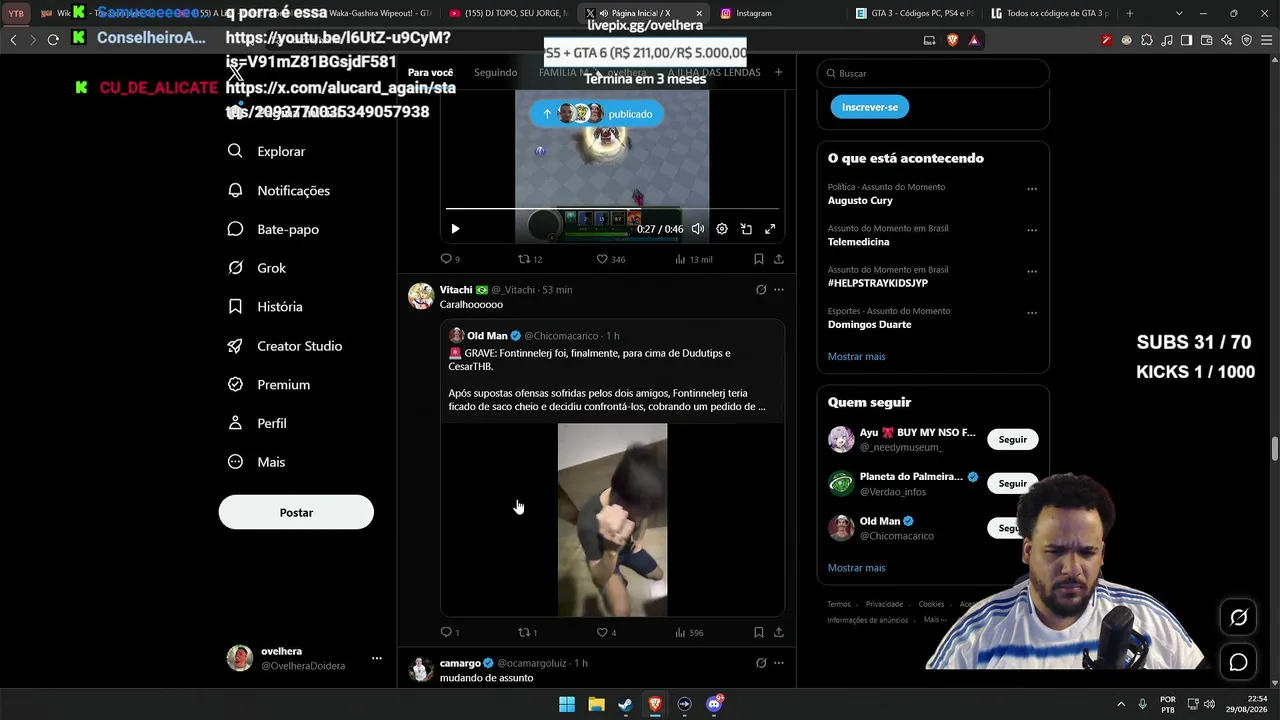Open options for the Augusto Cury trend
1280x720 pixels.
1032,189
